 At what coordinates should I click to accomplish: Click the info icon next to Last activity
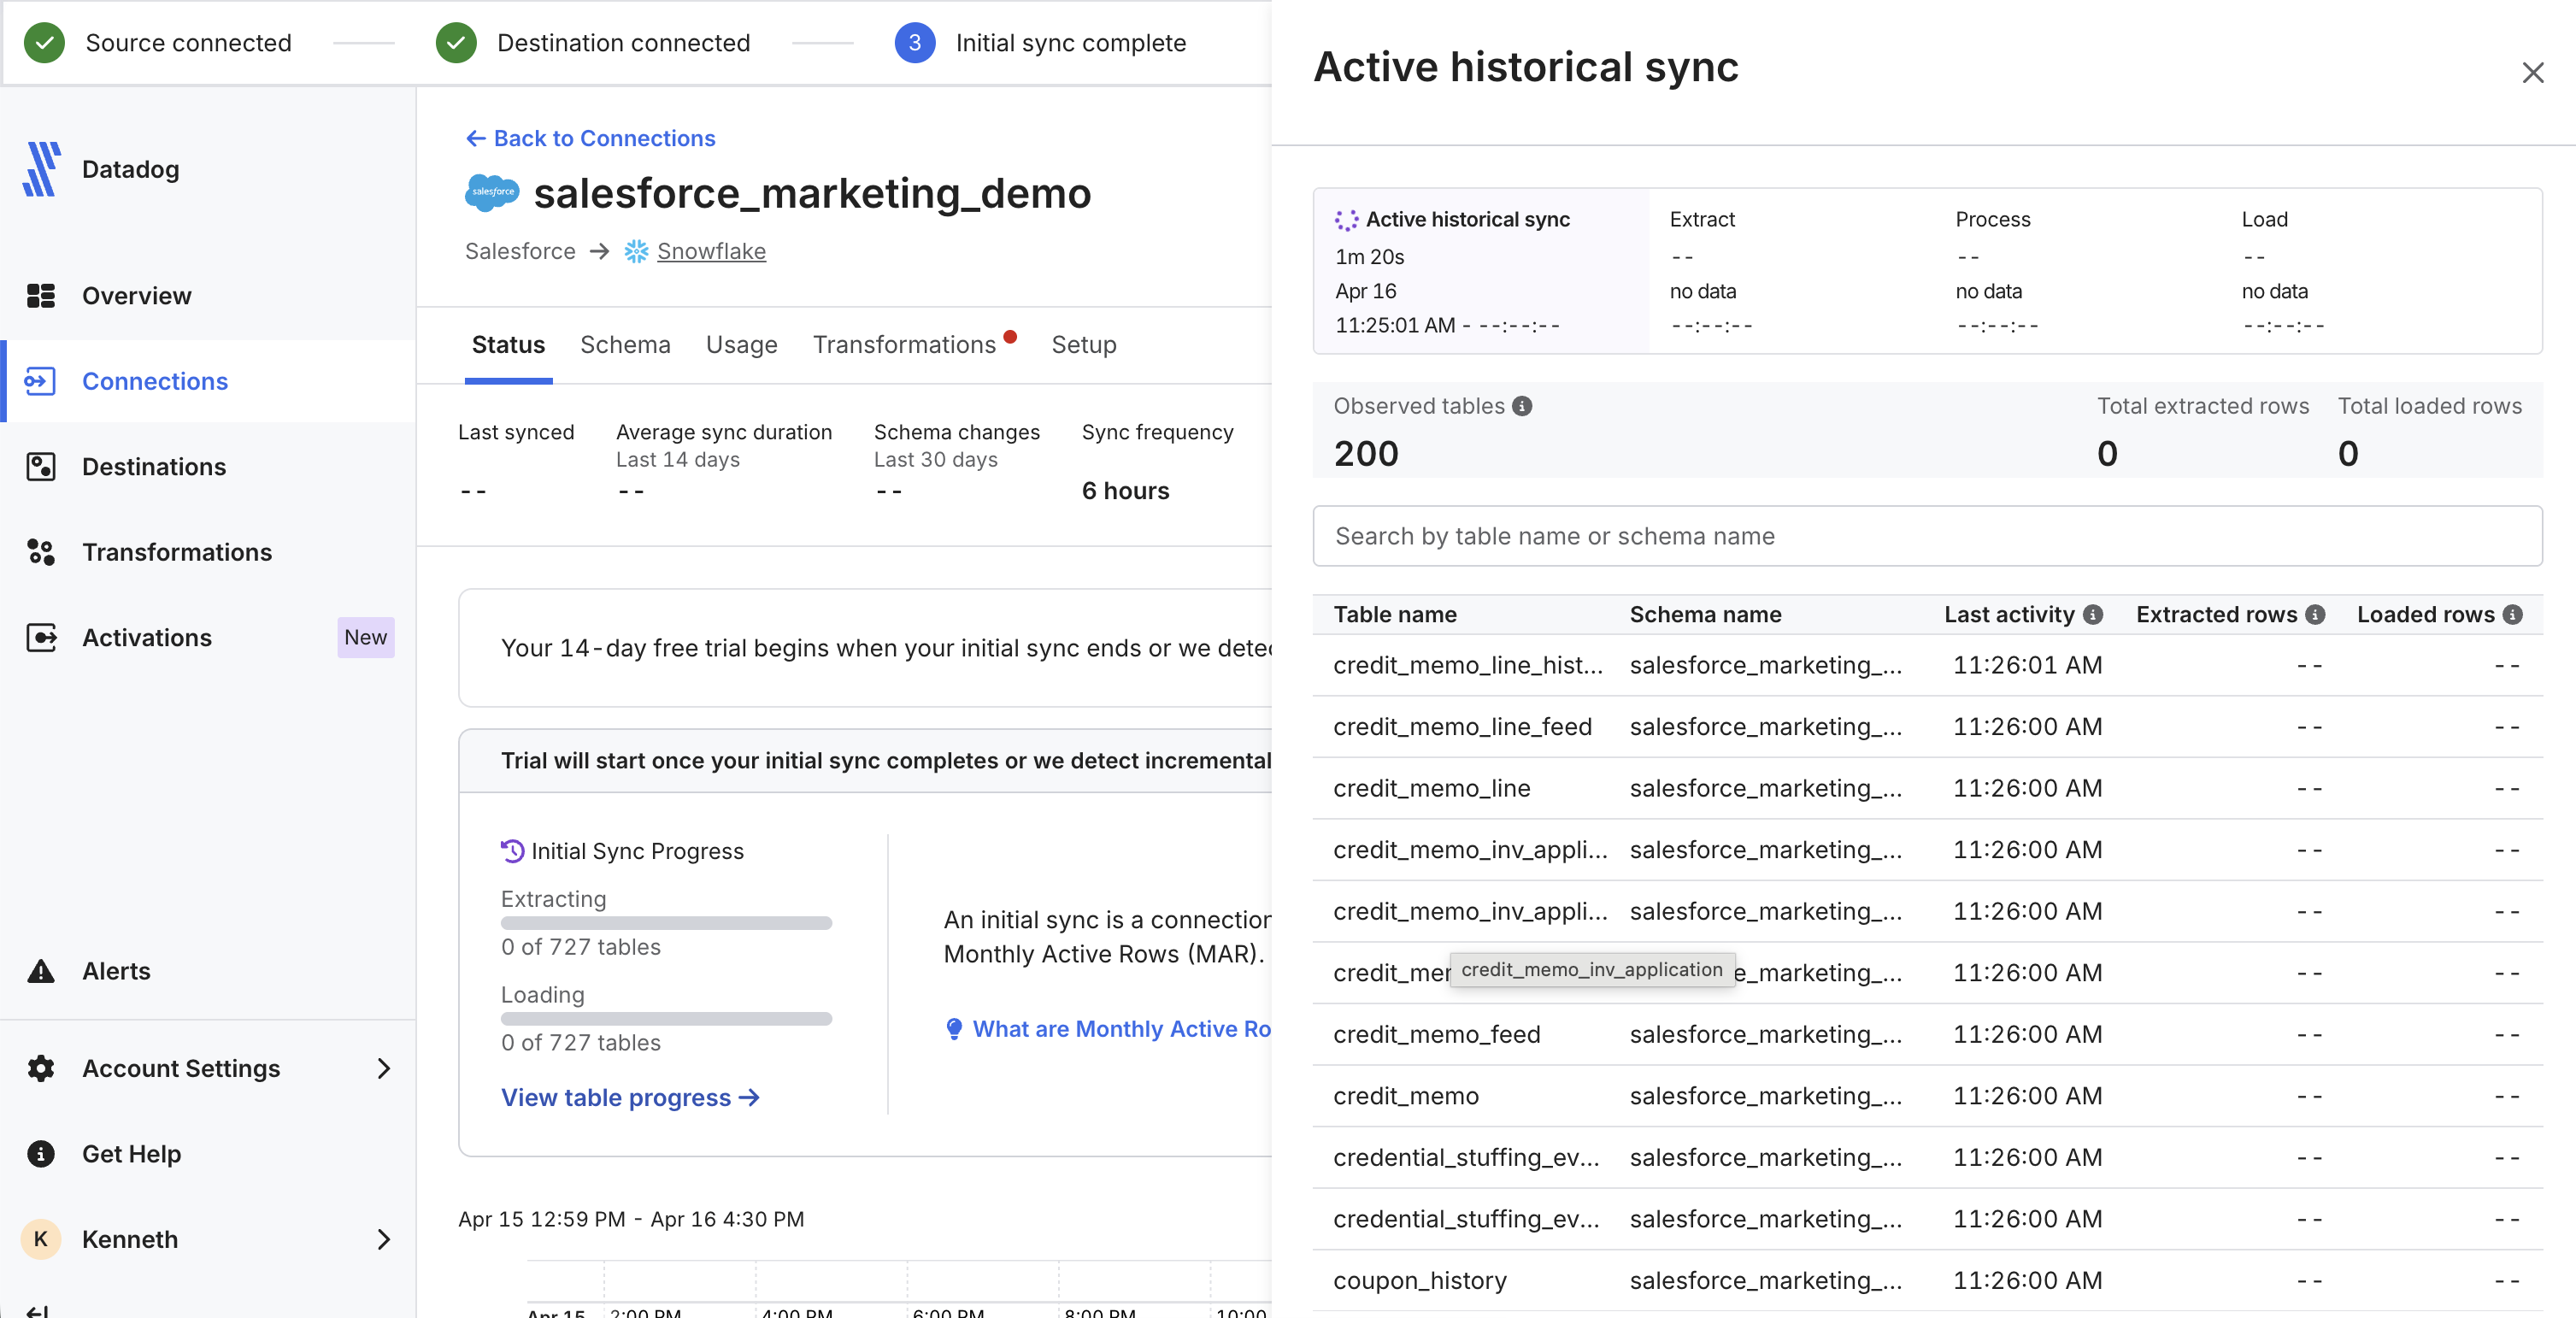(x=2092, y=614)
